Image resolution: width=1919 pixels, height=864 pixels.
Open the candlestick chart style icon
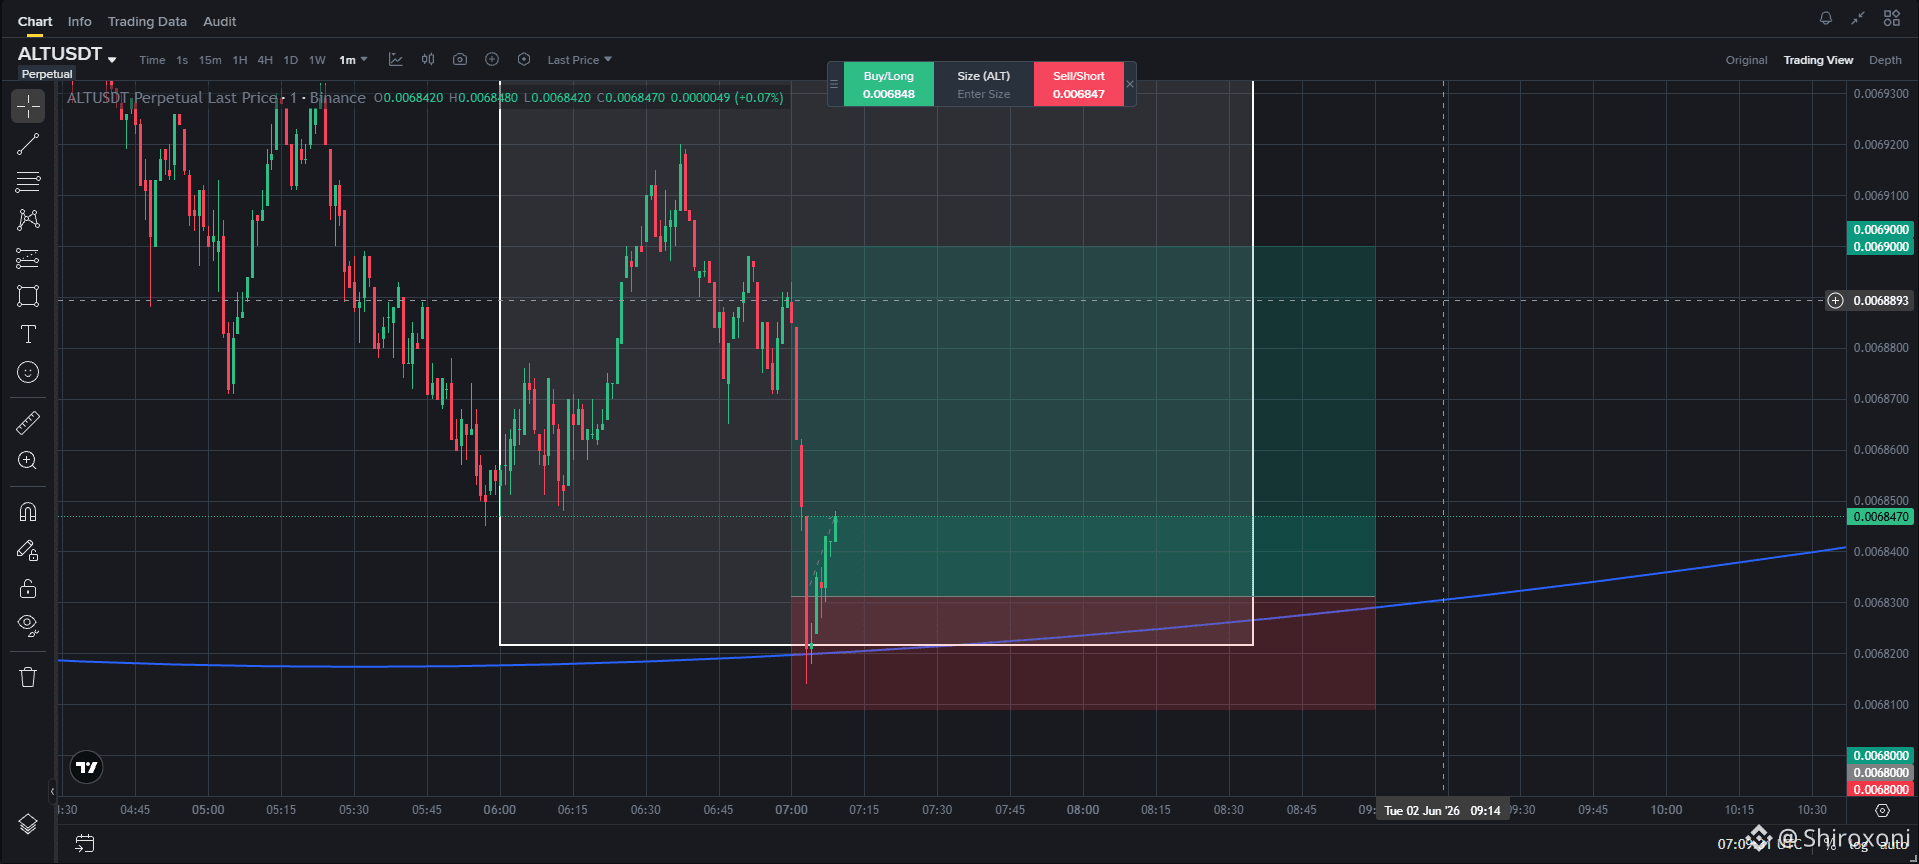(428, 60)
